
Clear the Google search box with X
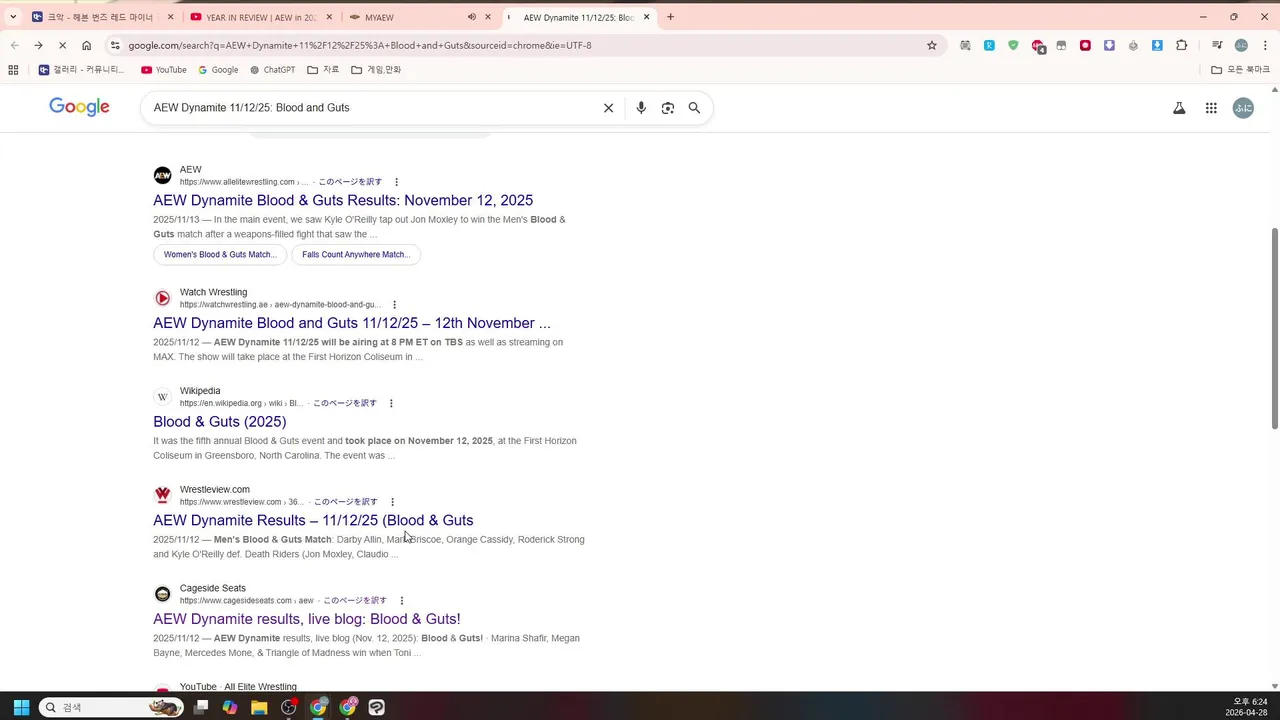(x=608, y=108)
